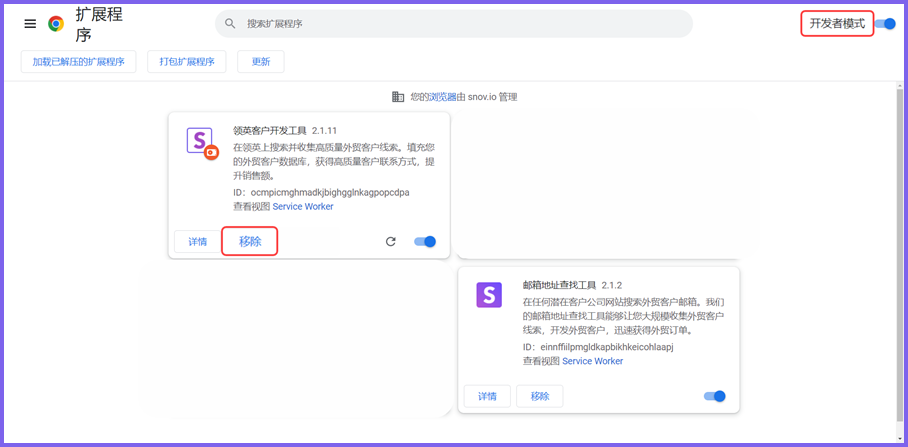
Task: Open 详情 for 邮箱地址查找工具
Action: pyautogui.click(x=487, y=396)
